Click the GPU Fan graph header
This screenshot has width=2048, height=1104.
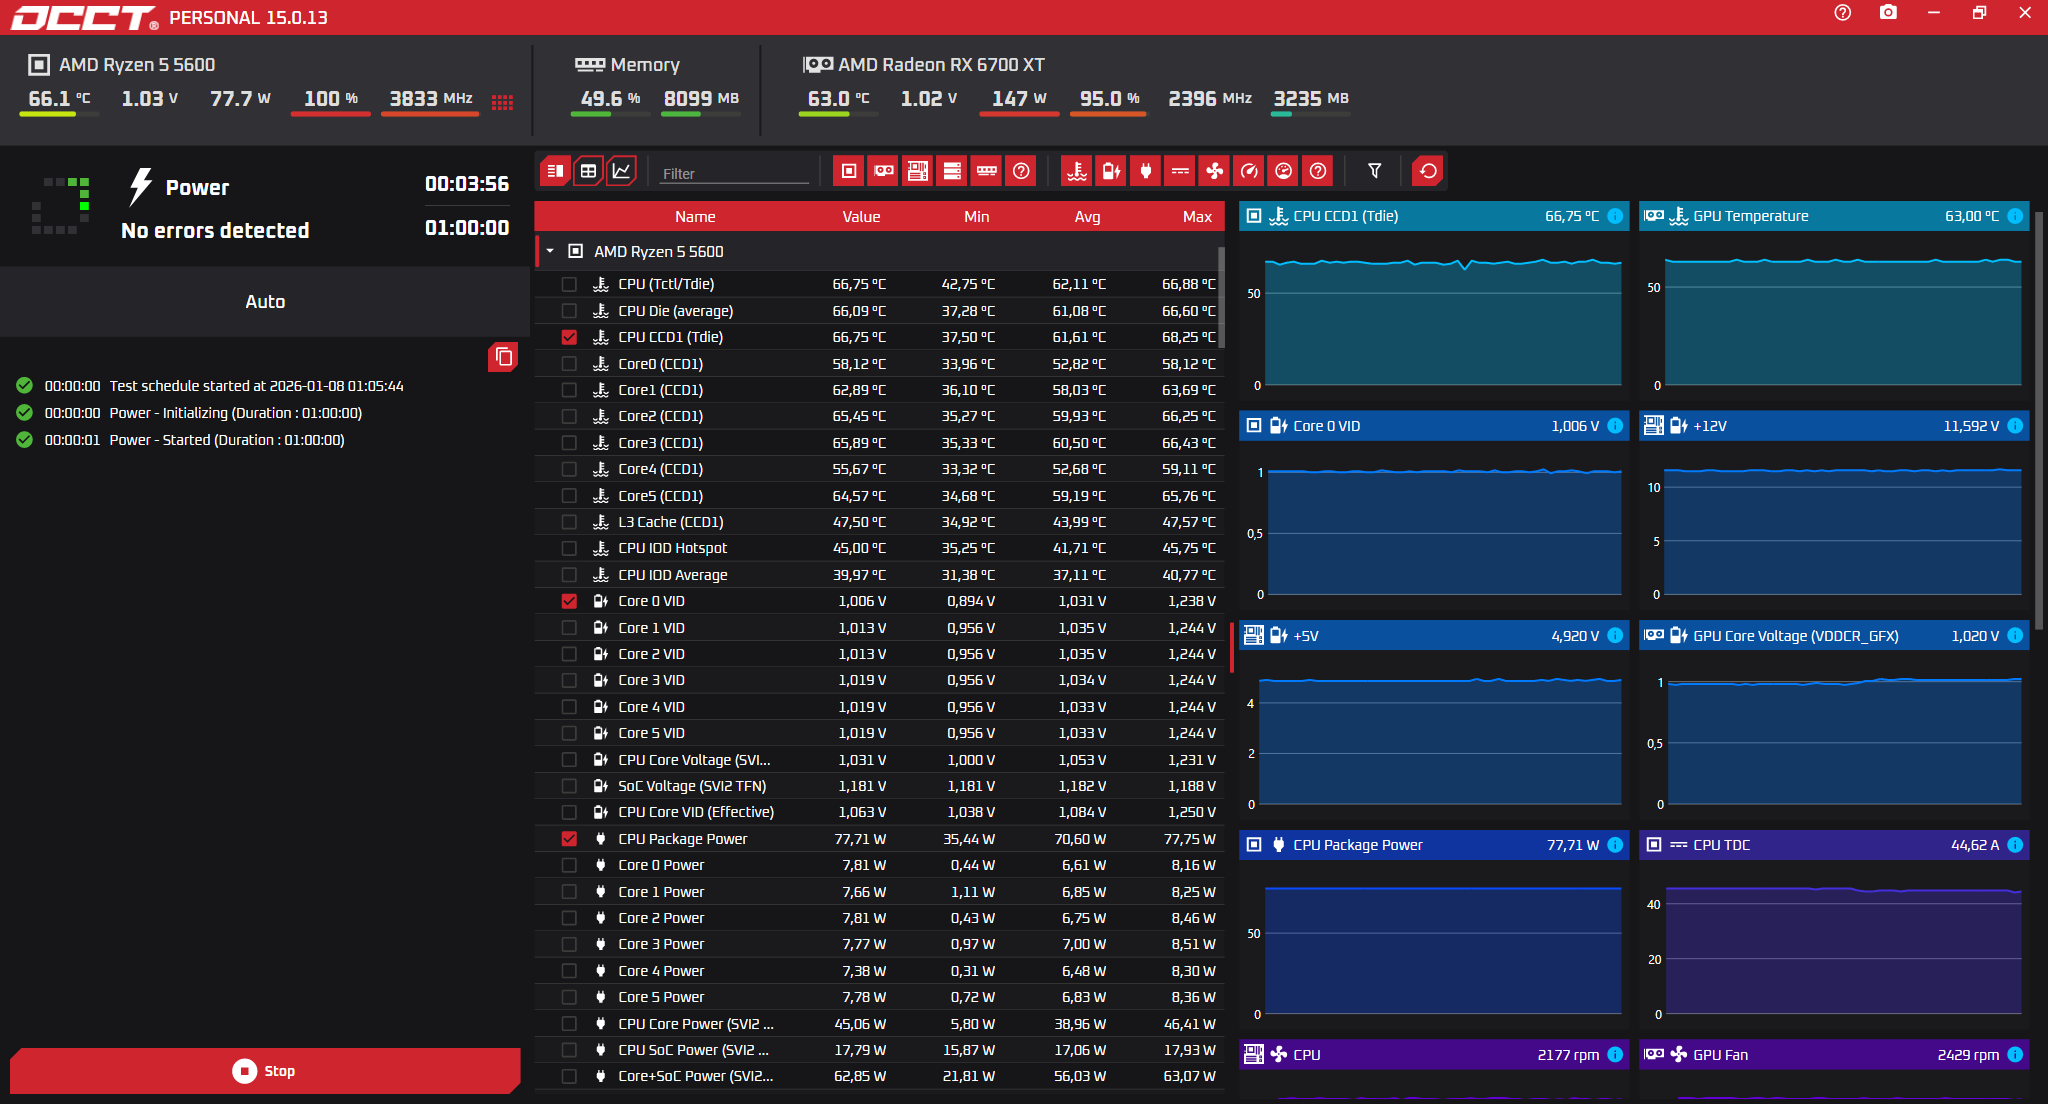coord(1834,1055)
